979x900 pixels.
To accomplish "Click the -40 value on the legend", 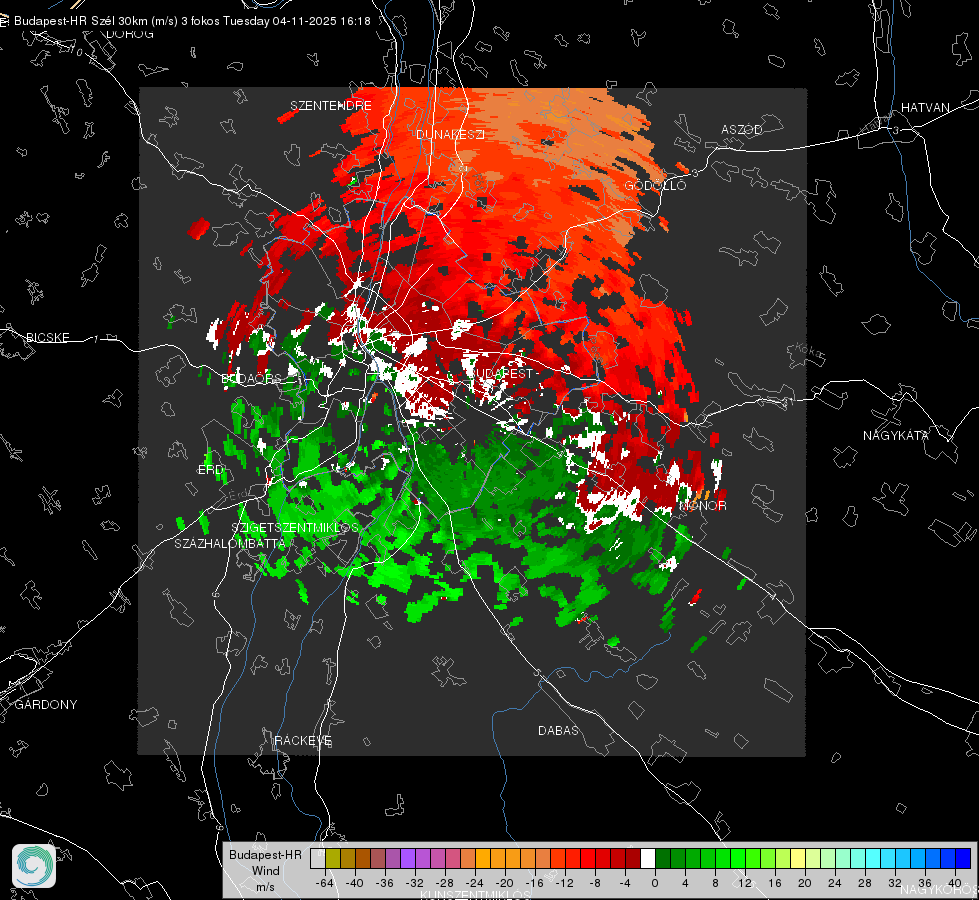I will [x=354, y=883].
